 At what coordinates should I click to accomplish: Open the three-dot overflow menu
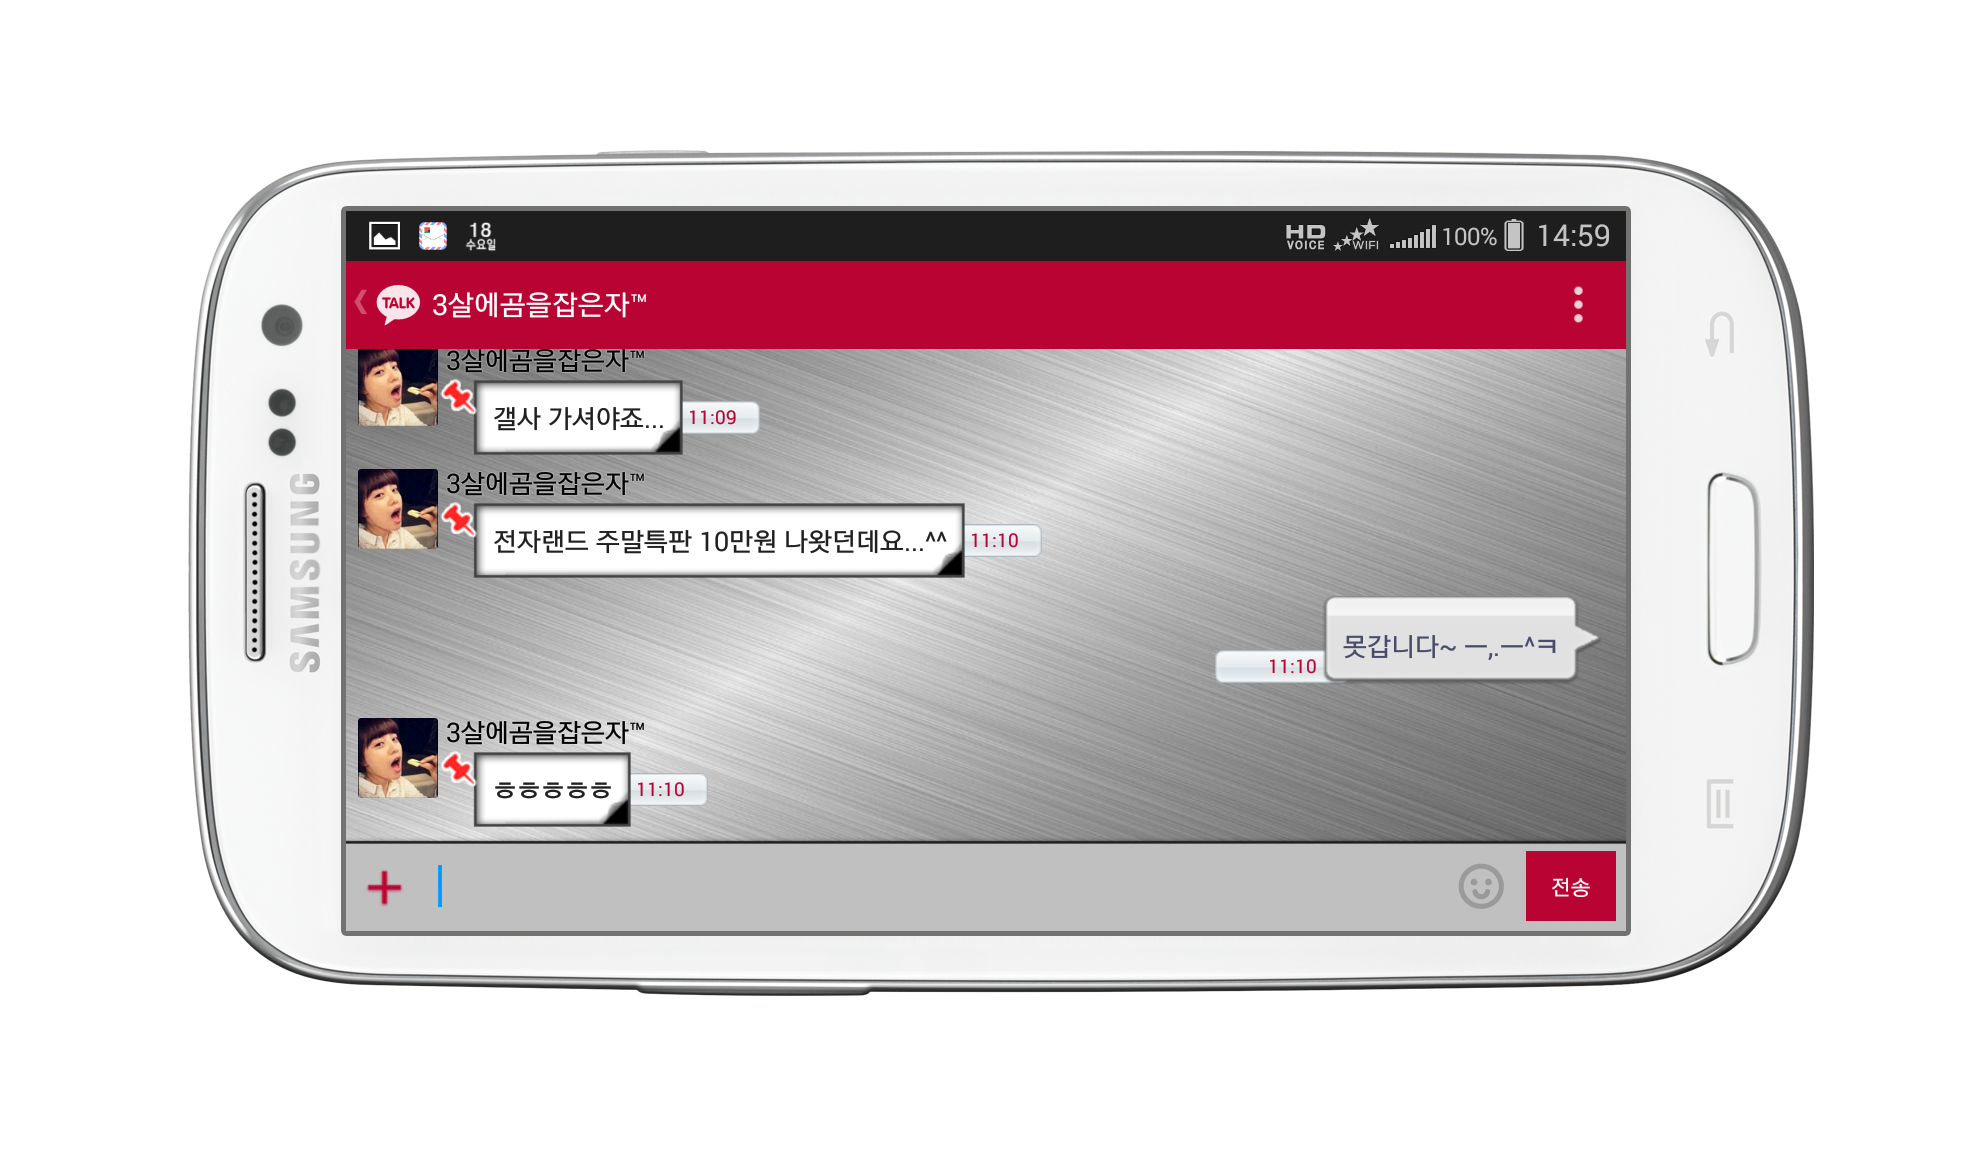pos(1578,304)
